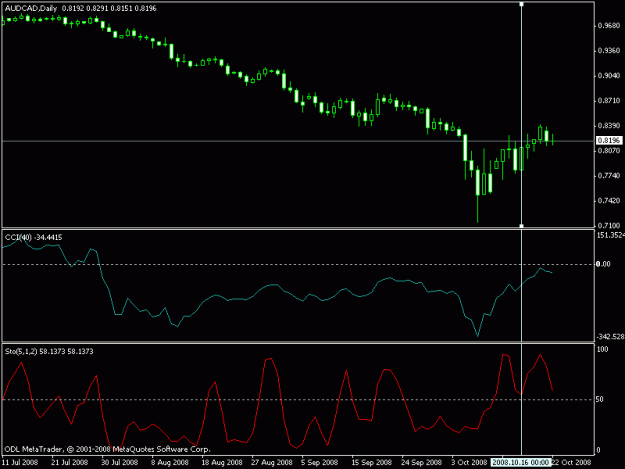Click the CCI line lowest trough in October
625x469 pixels.
478,336
